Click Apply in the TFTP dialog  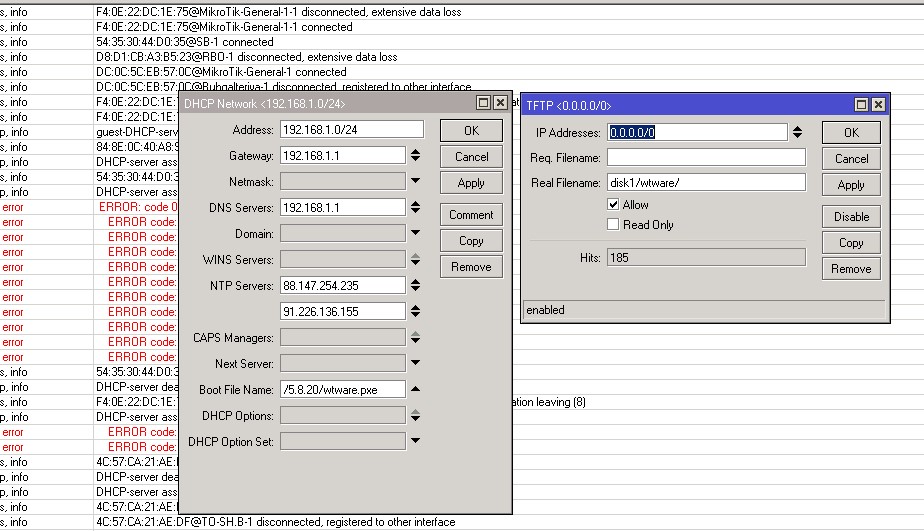coord(851,185)
